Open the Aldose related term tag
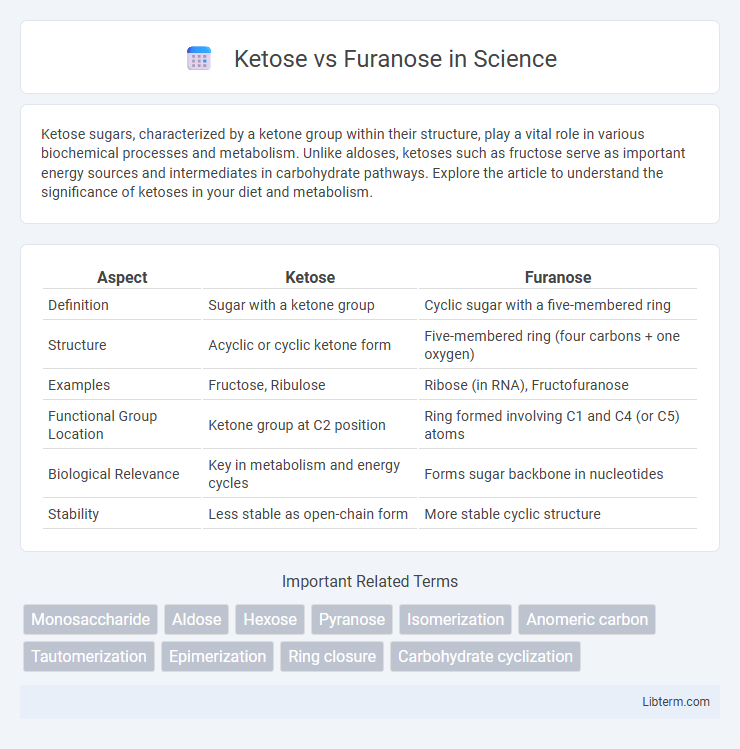The image size is (740, 749). tap(196, 620)
